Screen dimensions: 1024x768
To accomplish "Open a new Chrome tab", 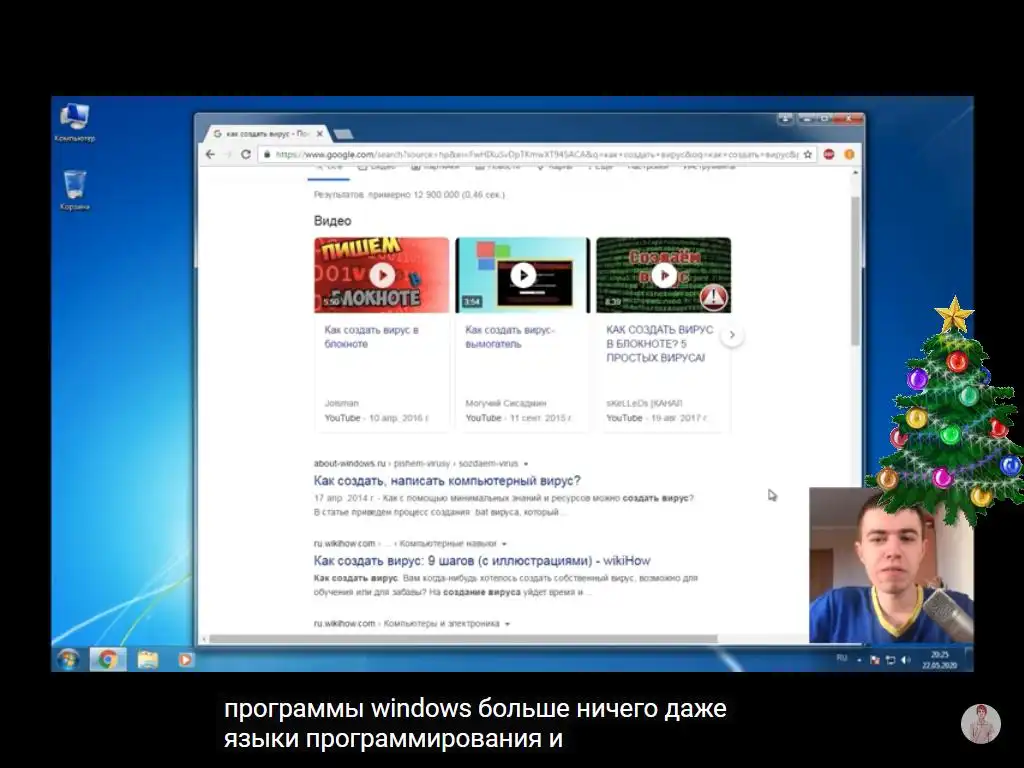I will [x=343, y=134].
